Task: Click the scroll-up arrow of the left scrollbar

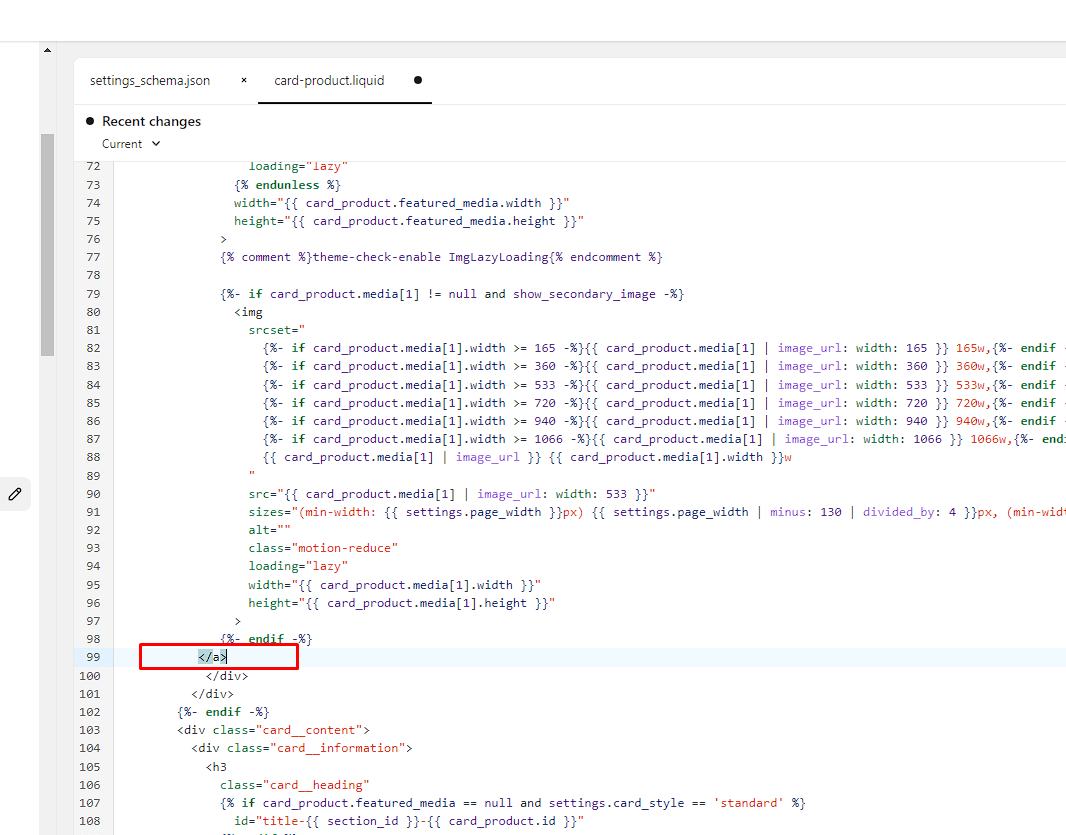Action: coord(47,50)
